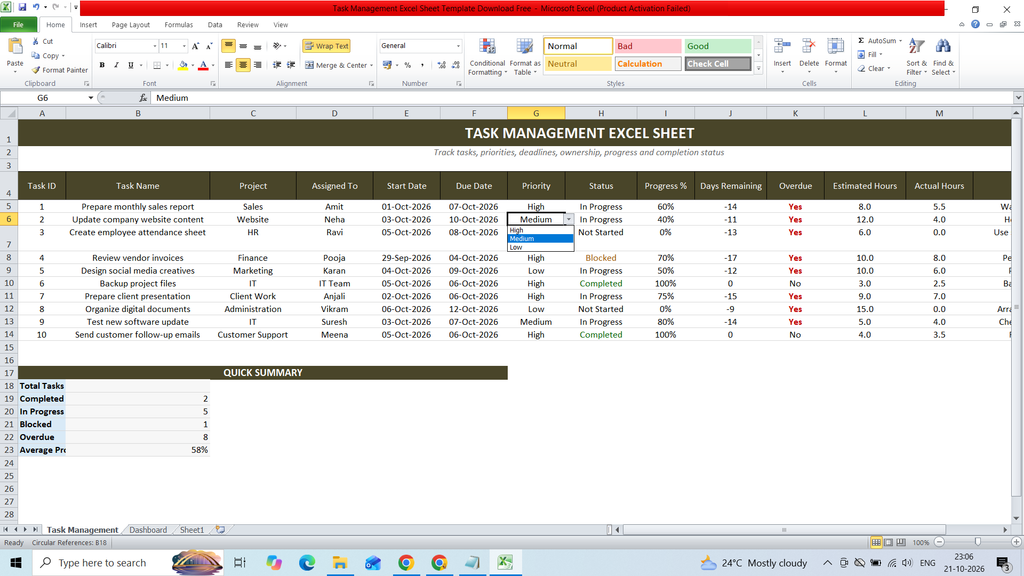Open Conditional Formatting in the Styles group
Viewport: 1024px width, 576px height.
pos(487,56)
